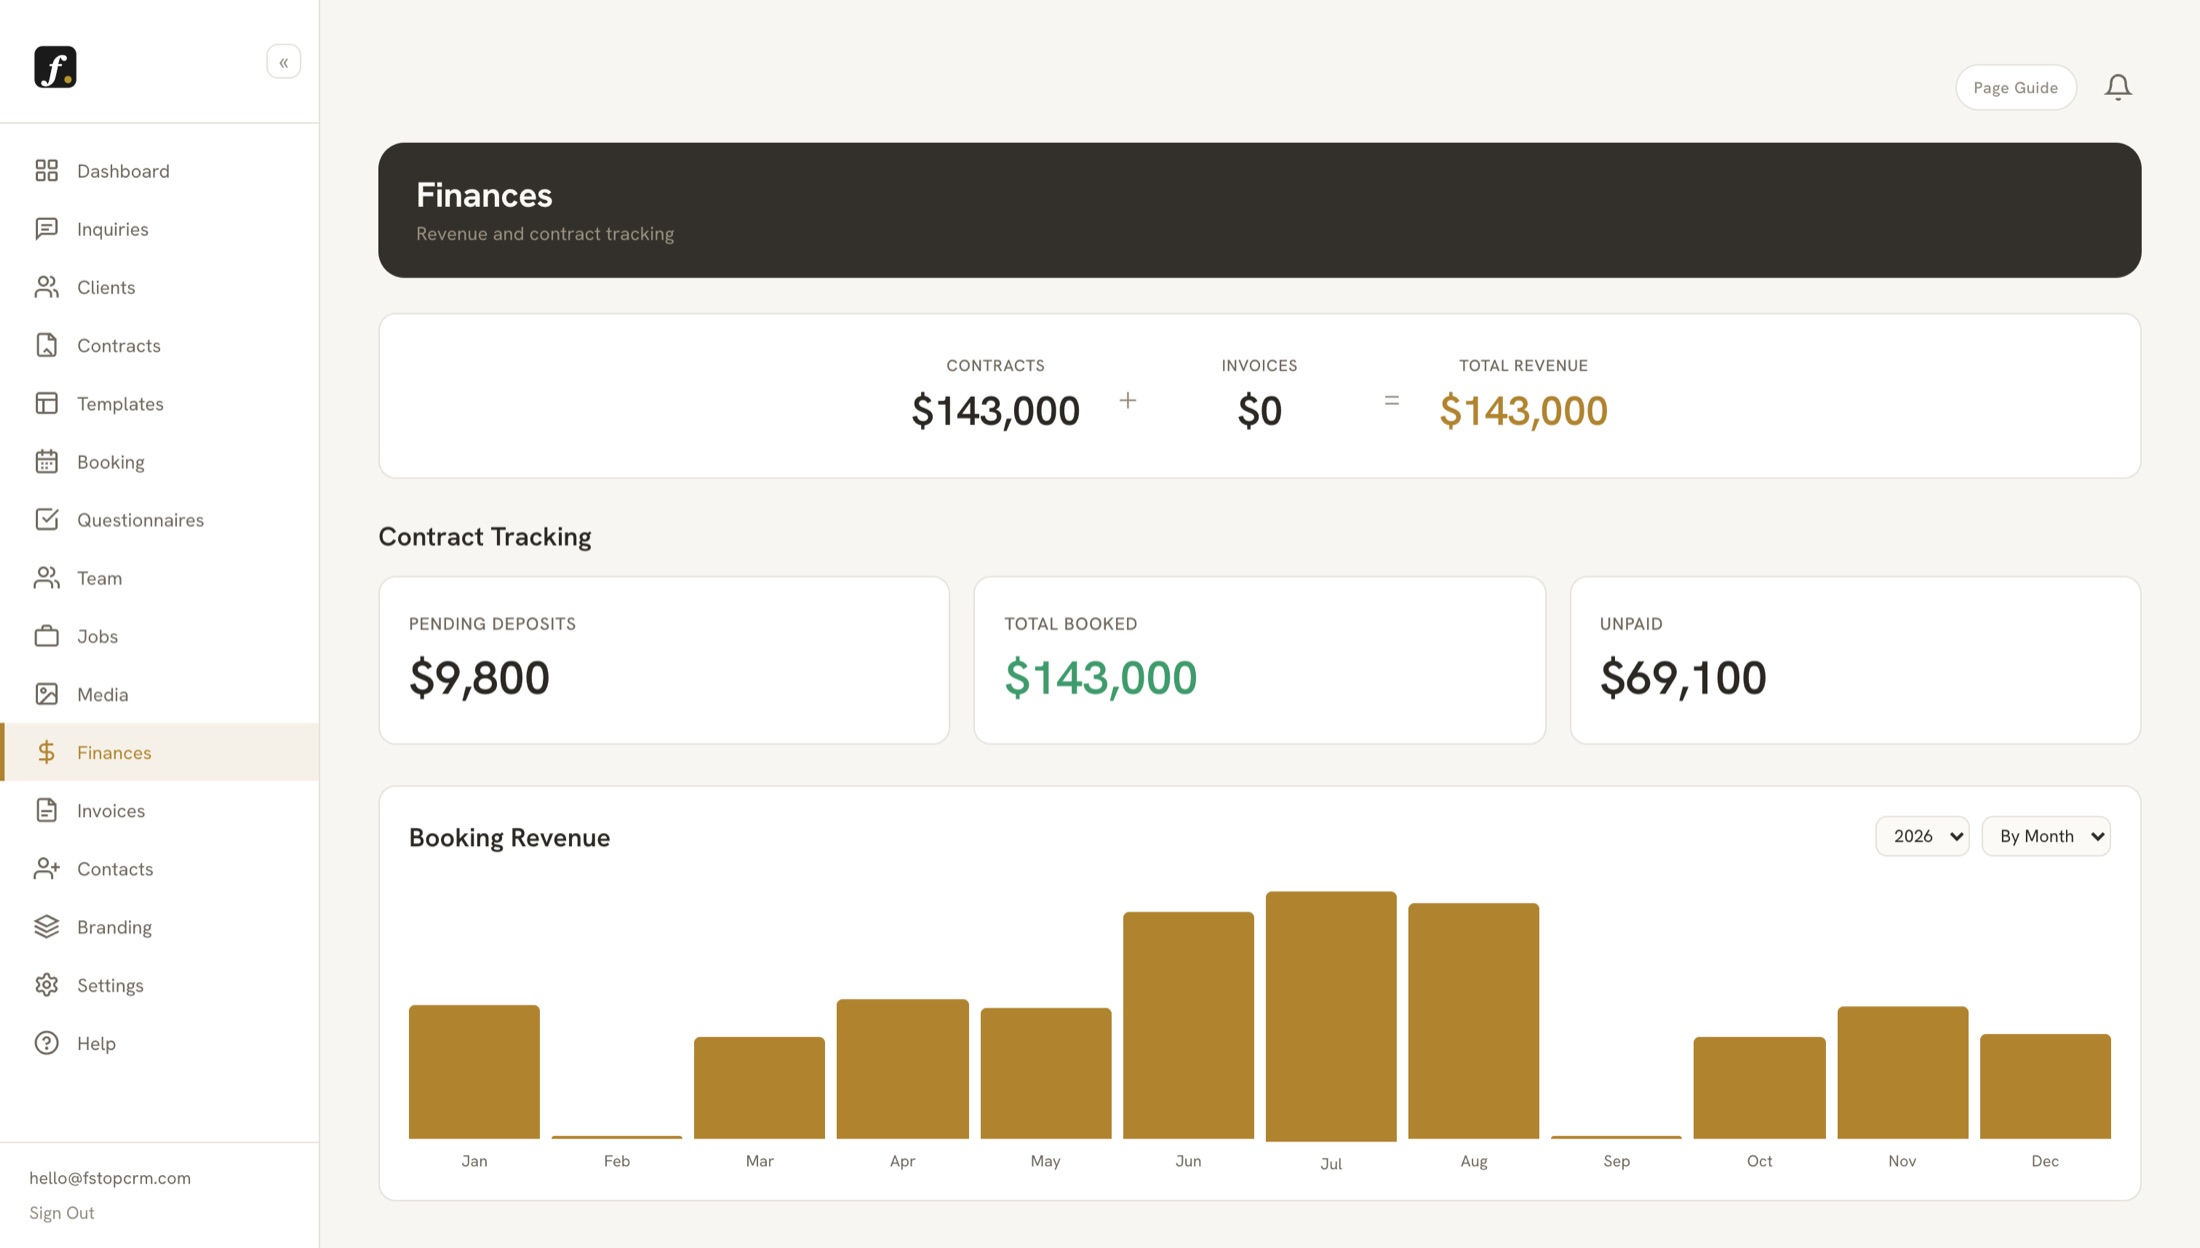Collapse the sidebar with the double-chevron button

pyautogui.click(x=284, y=62)
